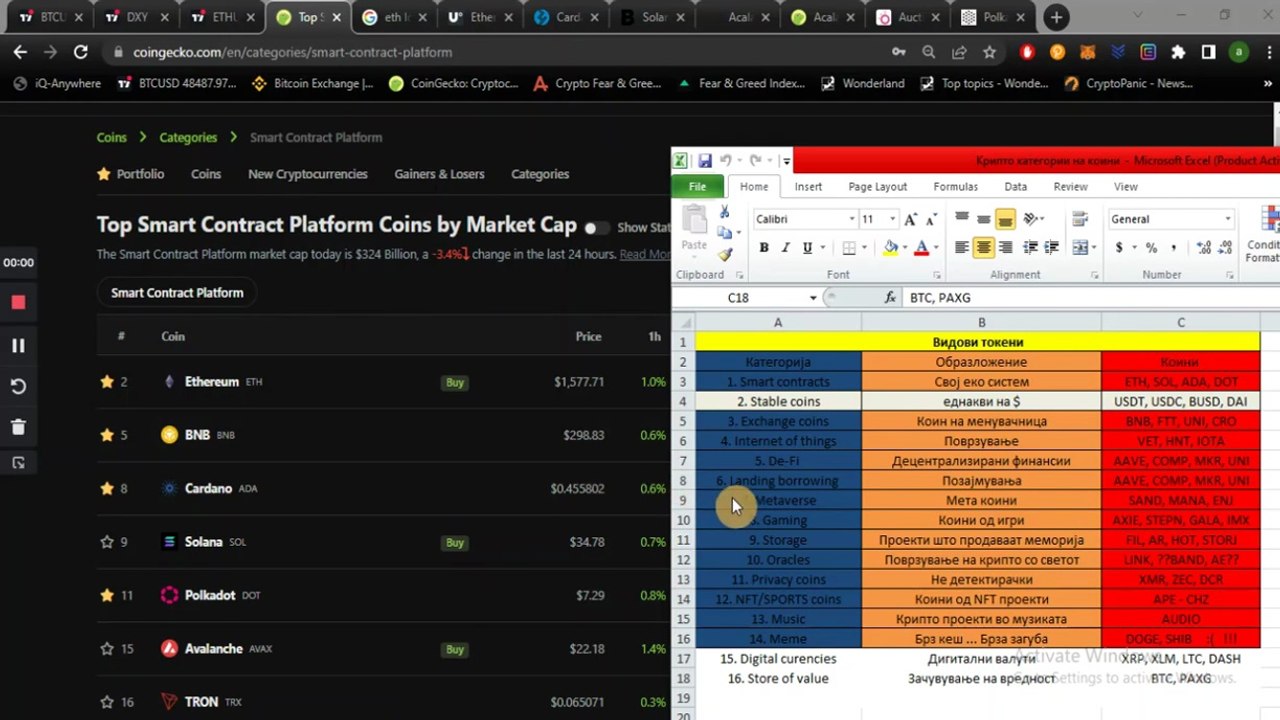Open the MetaMask fox extension
Image resolution: width=1280 pixels, height=720 pixels.
1088,52
